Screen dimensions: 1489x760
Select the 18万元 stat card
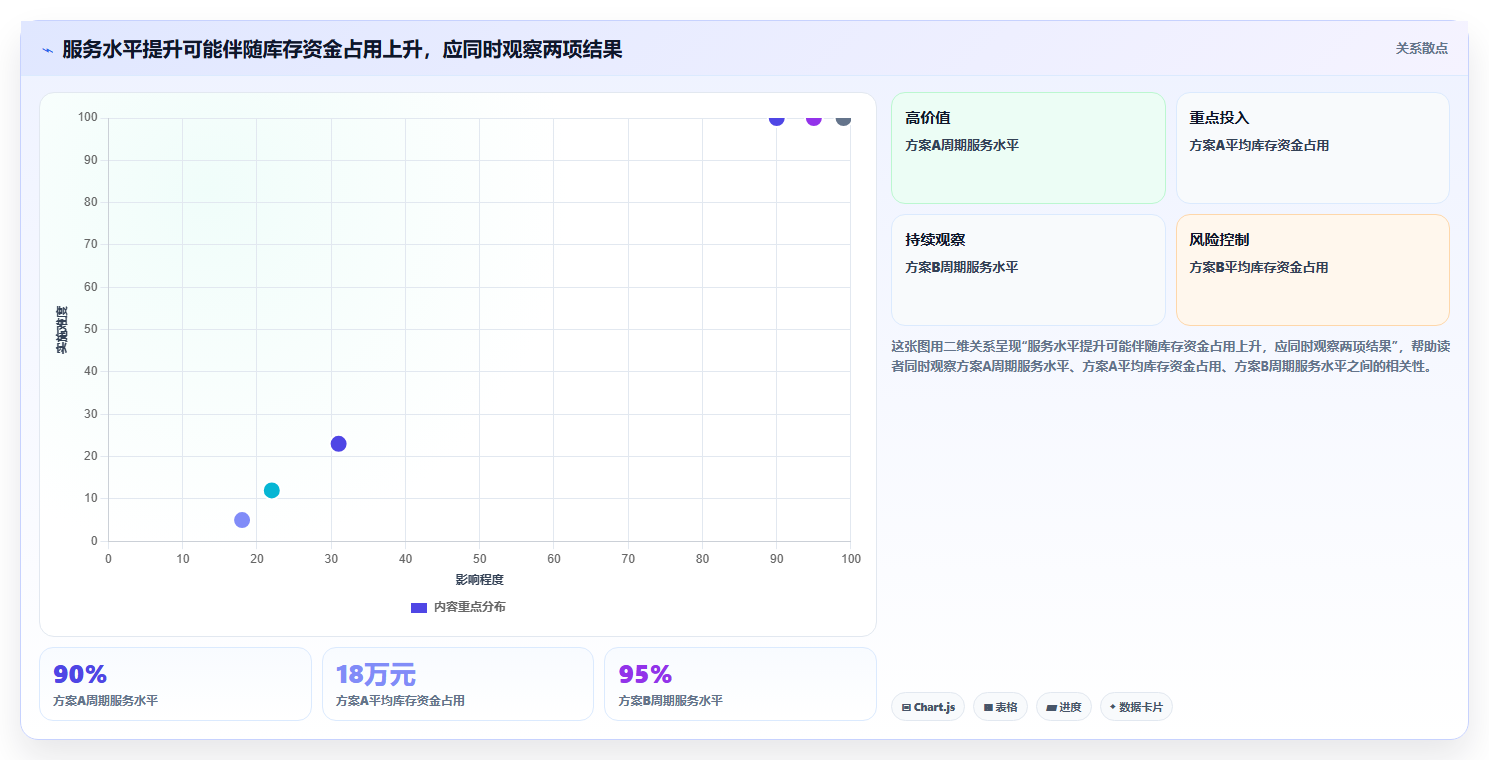tap(458, 684)
